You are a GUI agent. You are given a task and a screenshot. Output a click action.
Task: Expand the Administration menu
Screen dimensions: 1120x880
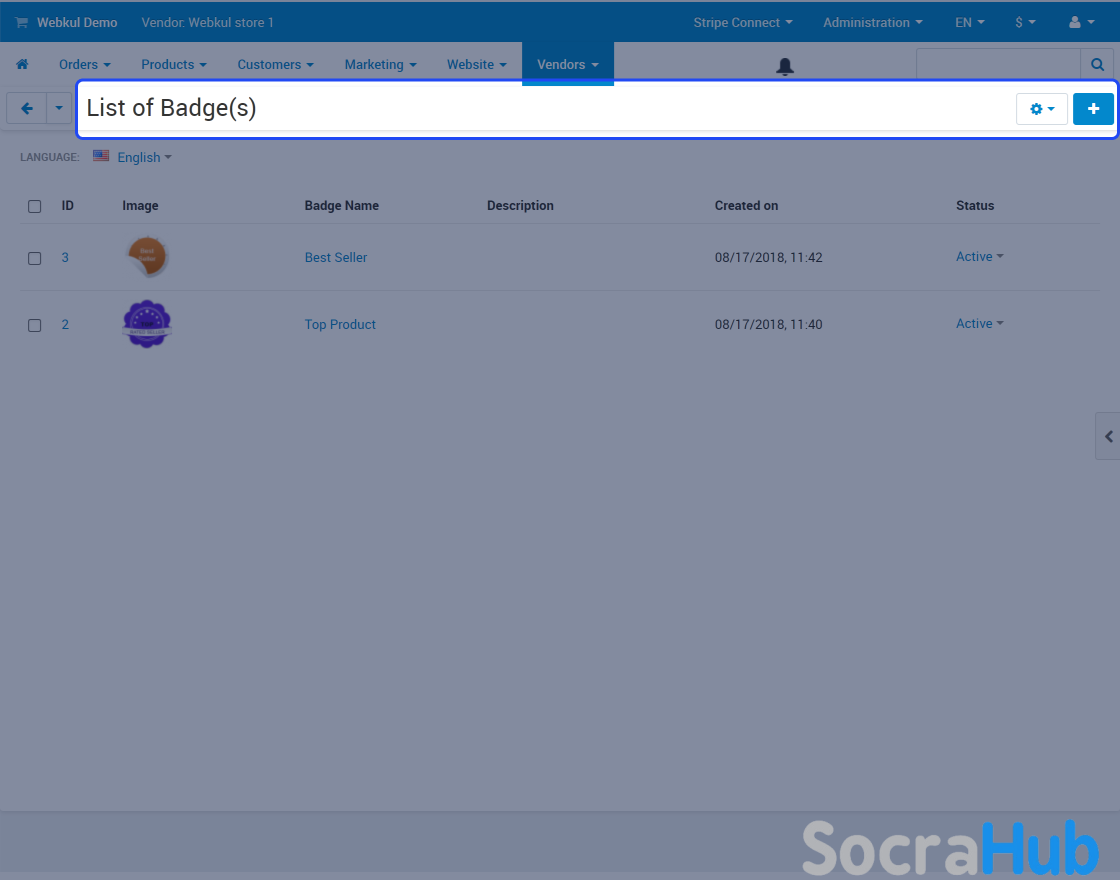coord(872,22)
